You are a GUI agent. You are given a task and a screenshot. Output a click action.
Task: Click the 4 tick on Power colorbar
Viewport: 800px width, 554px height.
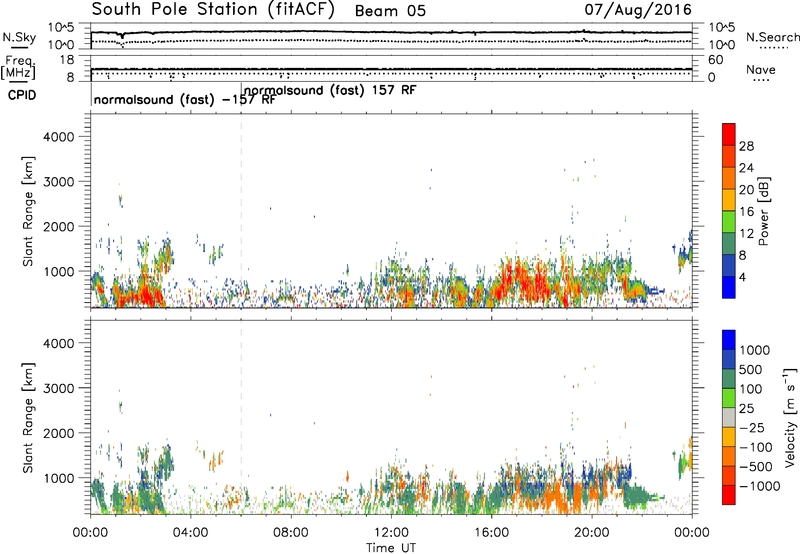click(x=742, y=278)
